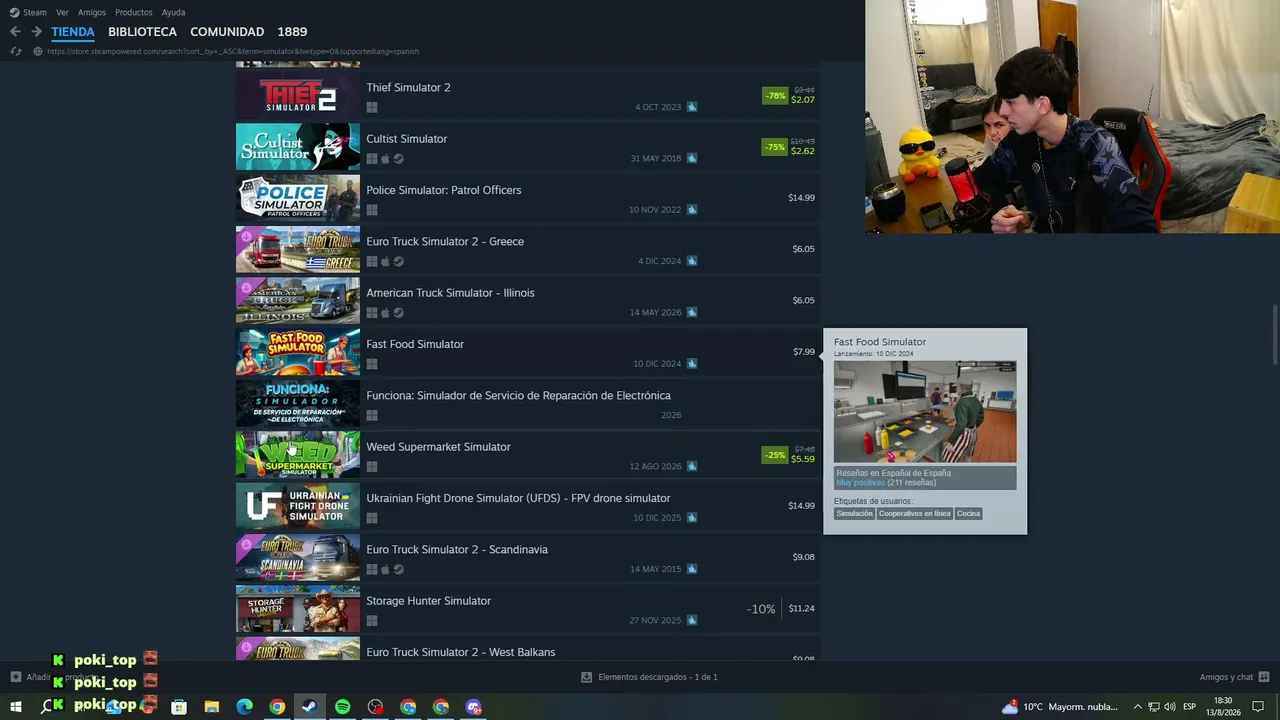Open the Steam menu
The height and width of the screenshot is (720, 1280).
pyautogui.click(x=28, y=12)
